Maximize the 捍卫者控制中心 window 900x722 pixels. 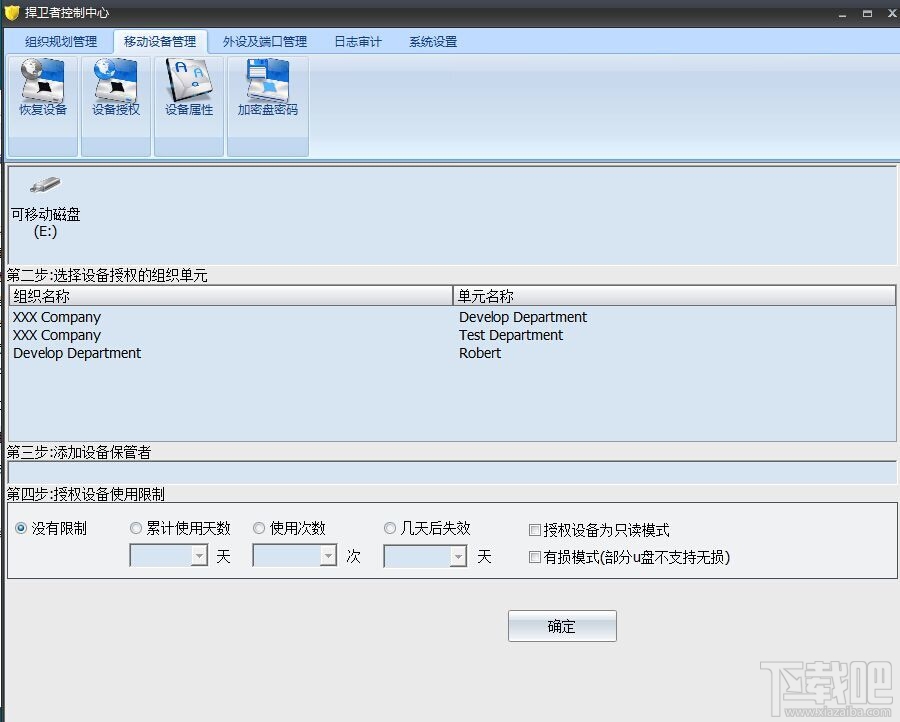pos(867,14)
